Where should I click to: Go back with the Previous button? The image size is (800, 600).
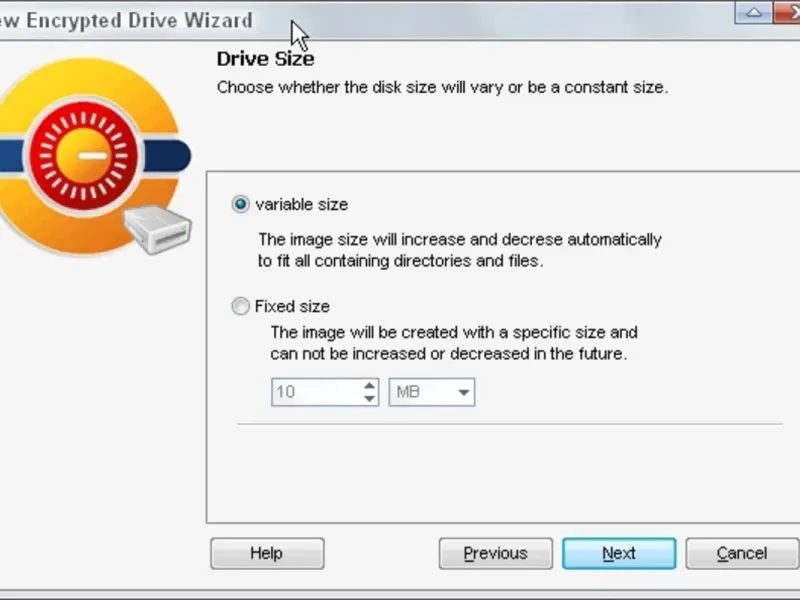pyautogui.click(x=495, y=553)
